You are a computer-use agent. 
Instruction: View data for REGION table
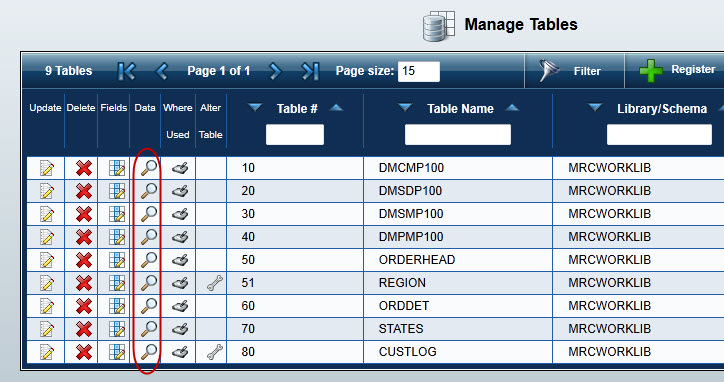(149, 283)
